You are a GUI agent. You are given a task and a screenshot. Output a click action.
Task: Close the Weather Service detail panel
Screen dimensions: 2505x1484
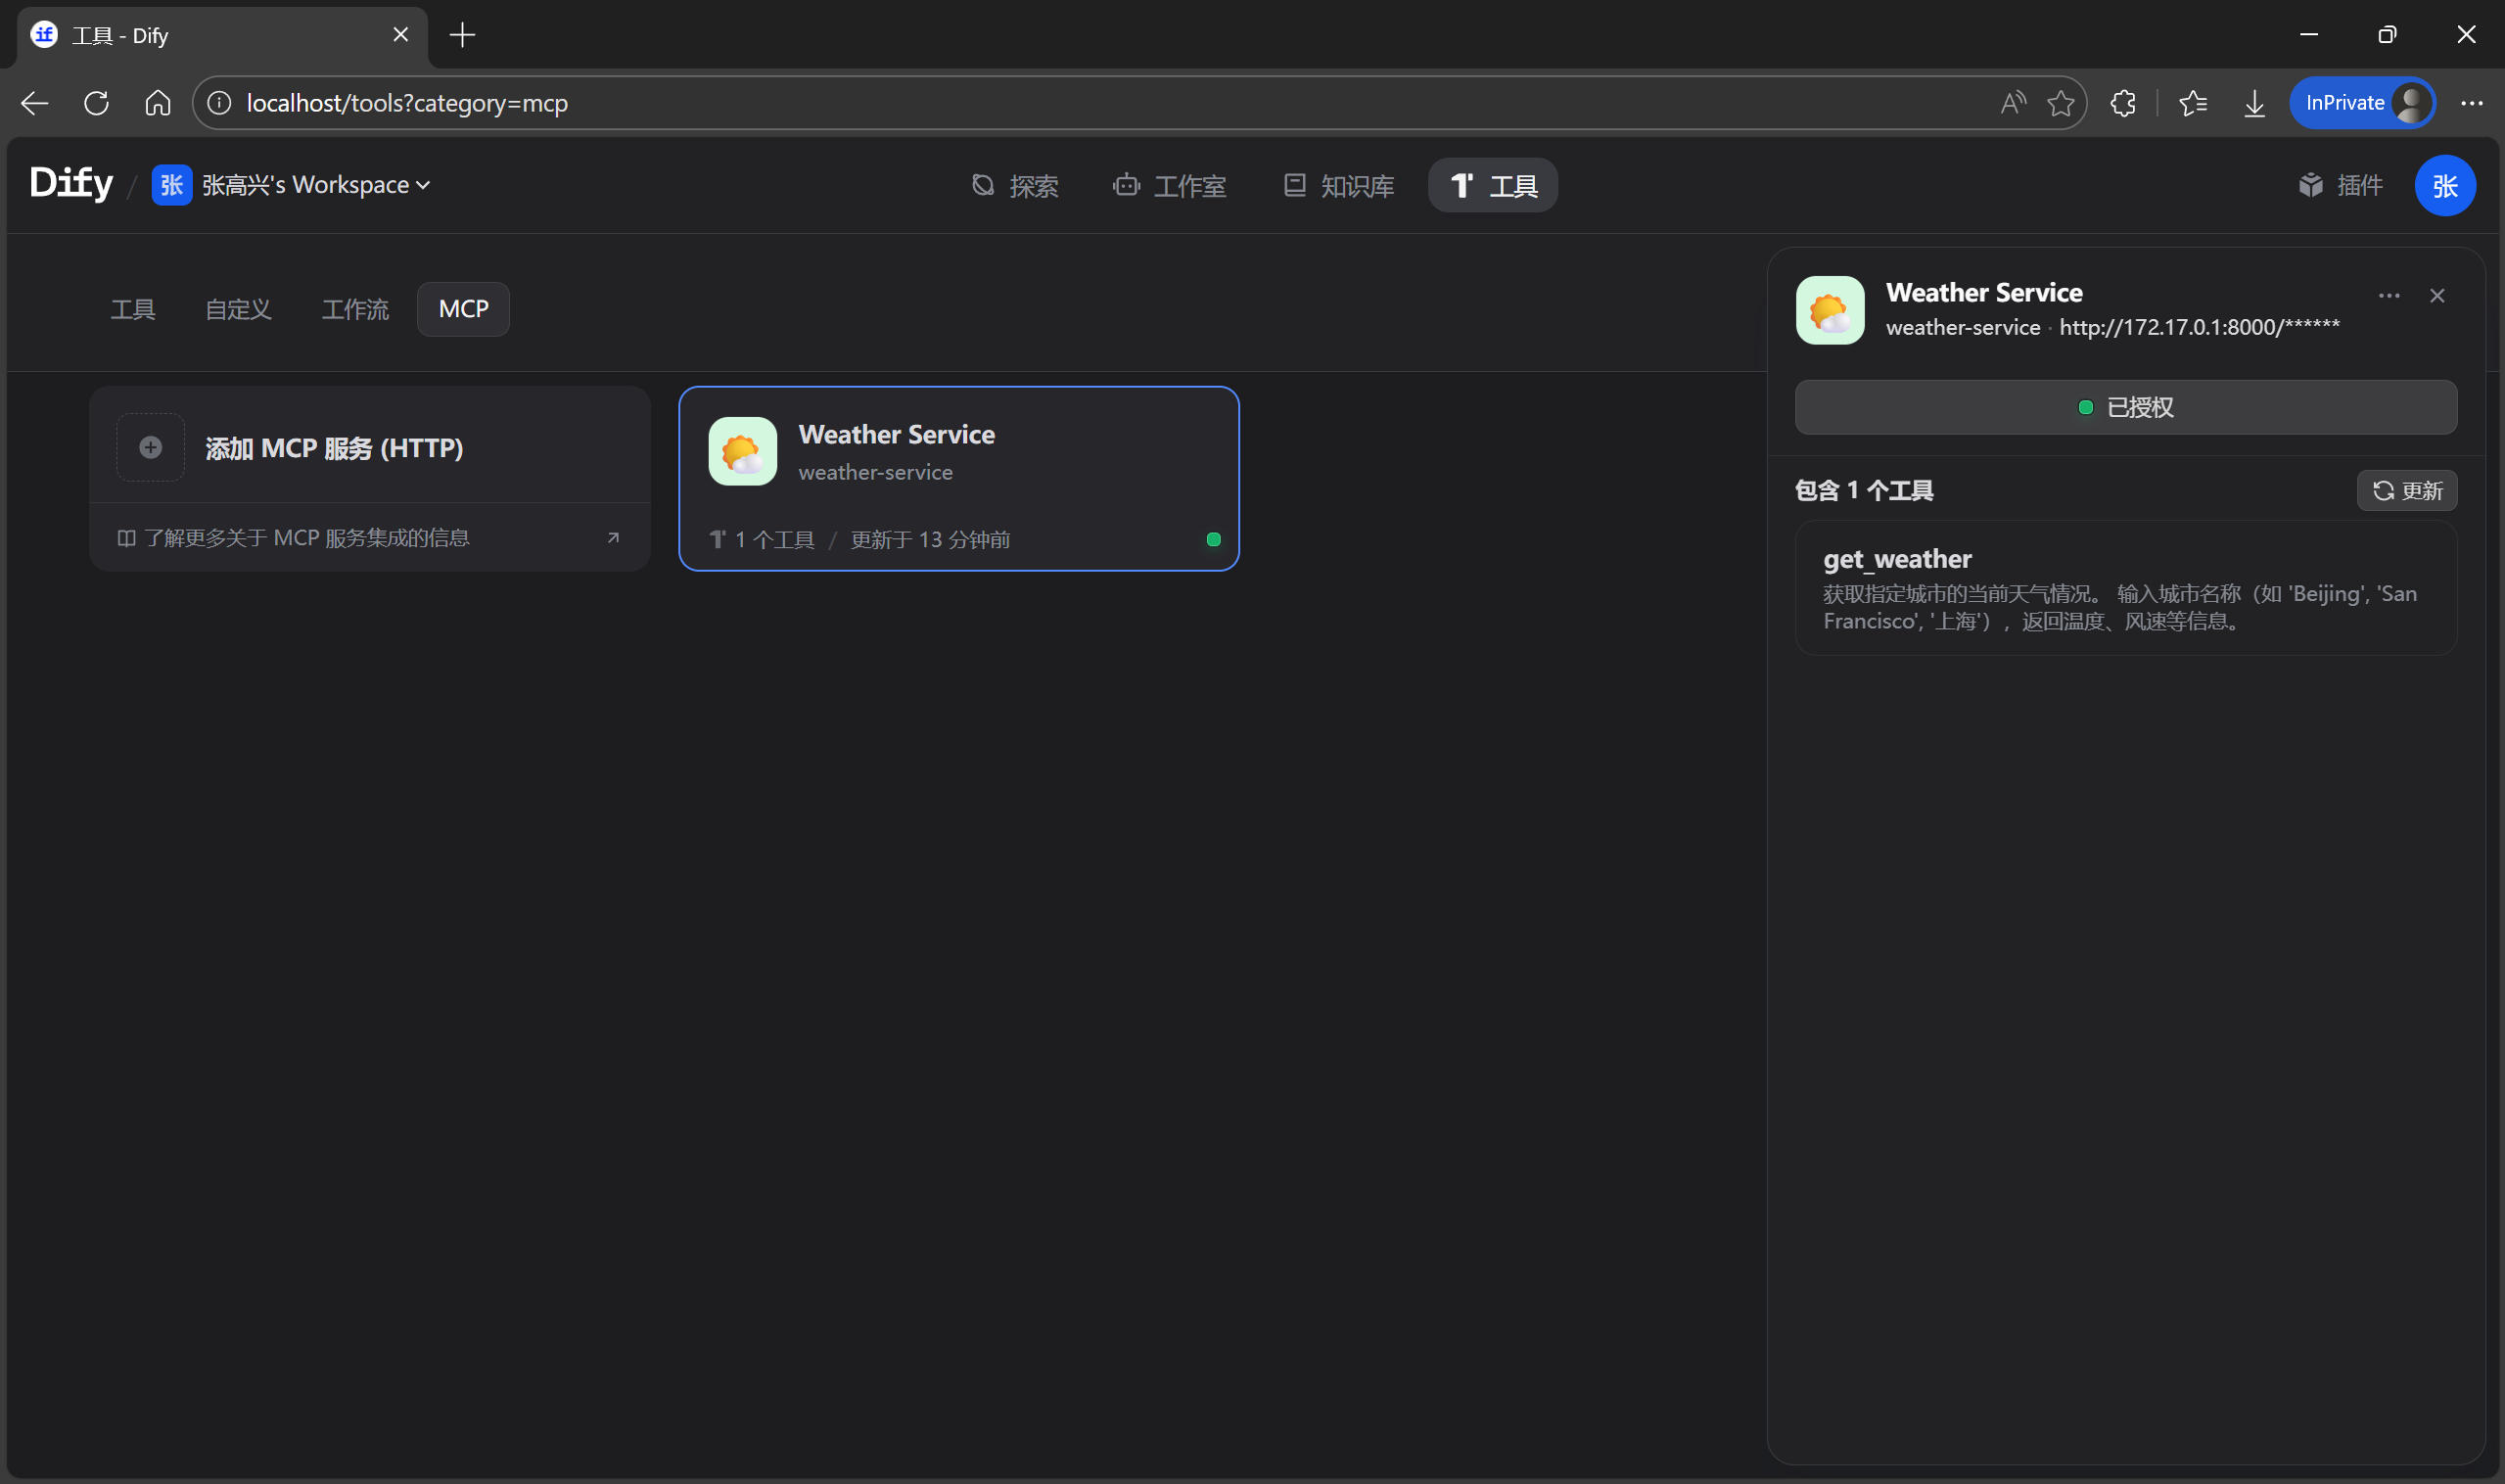click(2436, 296)
